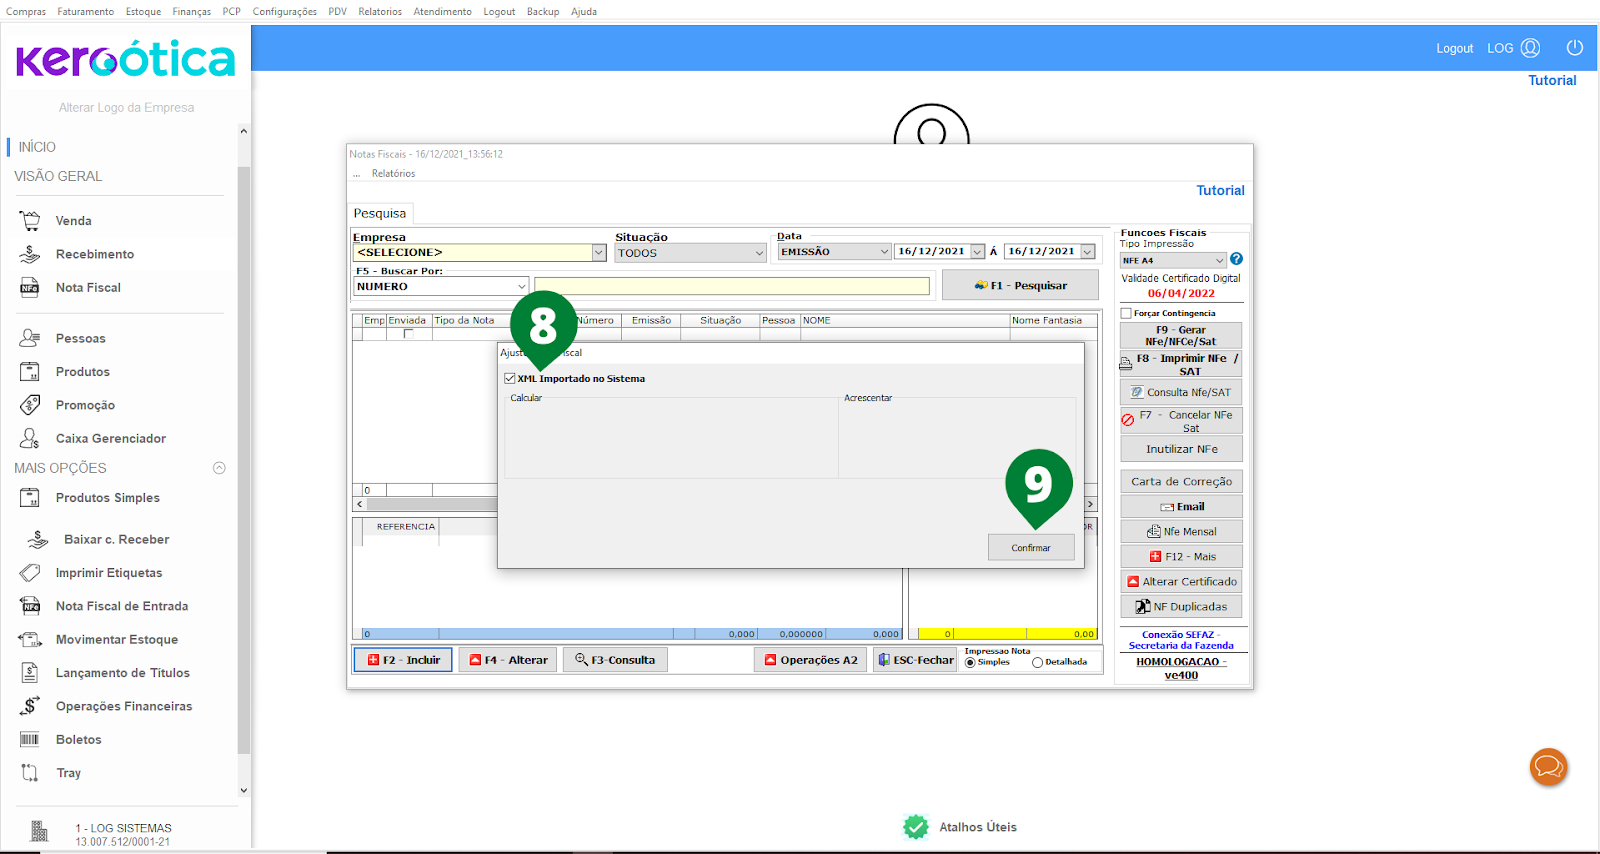Open the Estoque menu

[x=143, y=12]
